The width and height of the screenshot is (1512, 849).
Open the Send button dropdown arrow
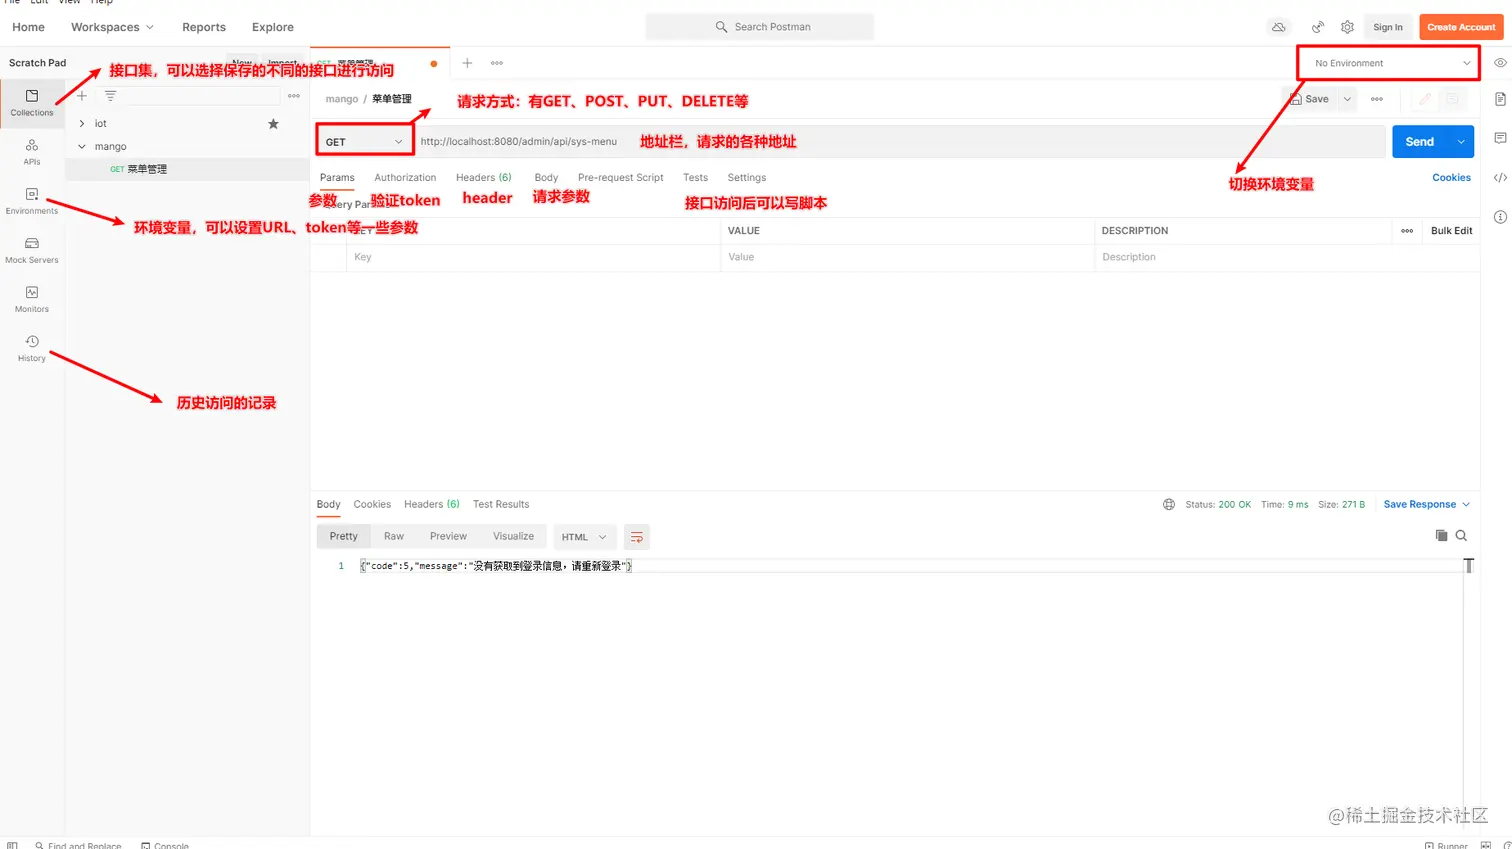pyautogui.click(x=1461, y=142)
